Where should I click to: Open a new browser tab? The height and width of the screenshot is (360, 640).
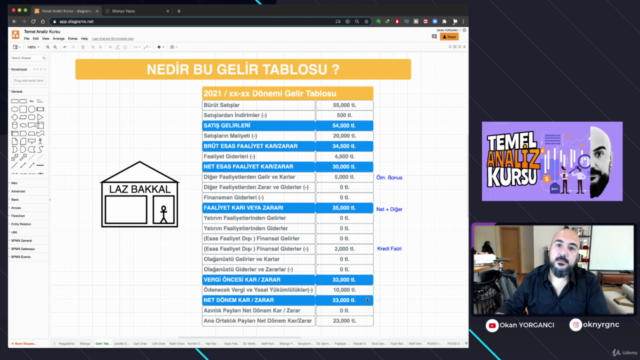(179, 11)
